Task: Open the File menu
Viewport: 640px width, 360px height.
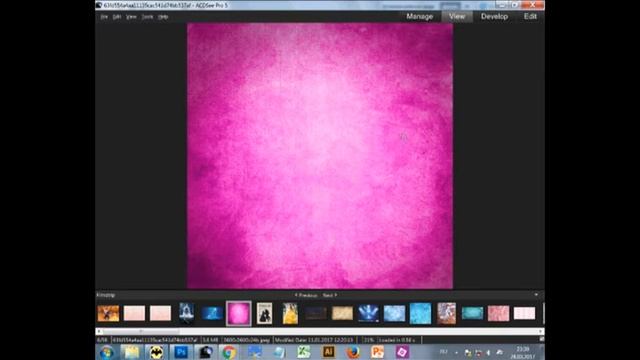Action: coord(104,17)
